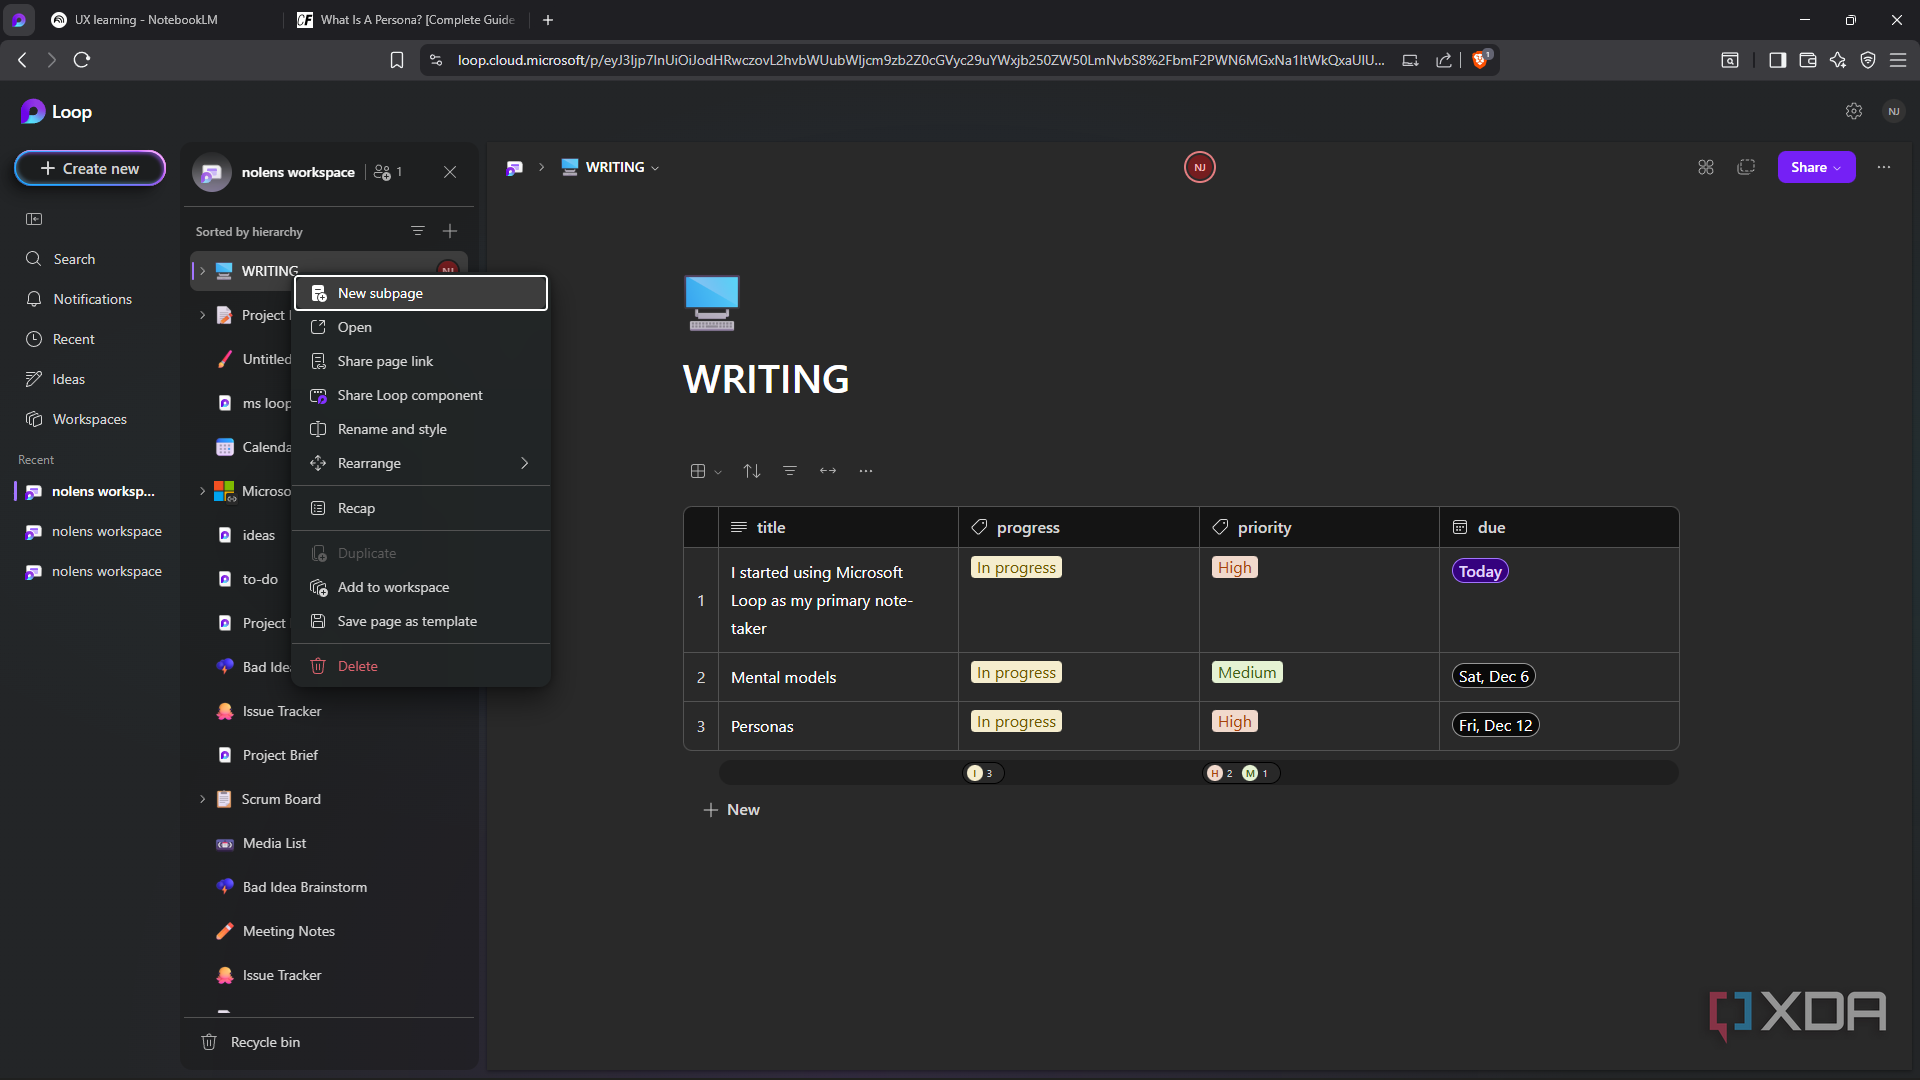
Task: Toggle the browser sidebar panel button
Action: click(1777, 60)
